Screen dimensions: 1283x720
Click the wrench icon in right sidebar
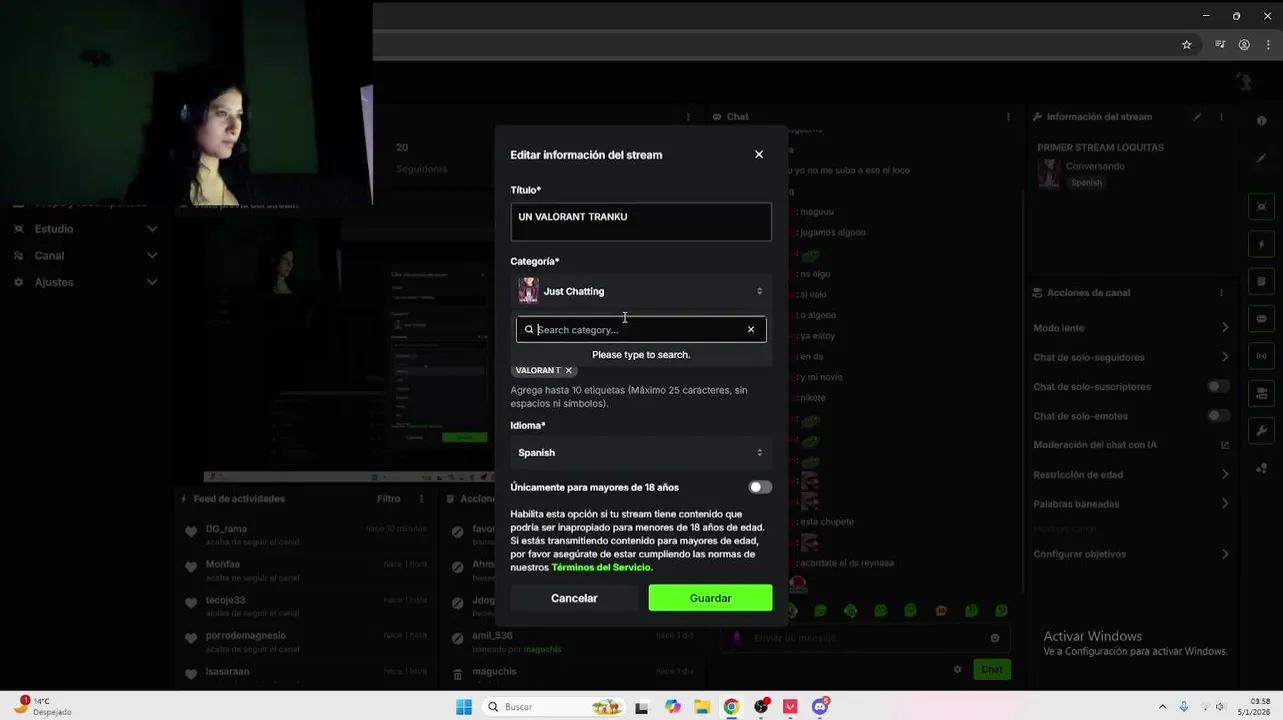pos(1261,431)
